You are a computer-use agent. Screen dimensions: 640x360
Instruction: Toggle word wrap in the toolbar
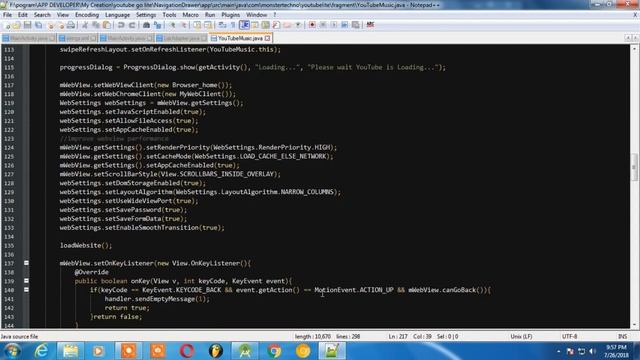coord(222,25)
